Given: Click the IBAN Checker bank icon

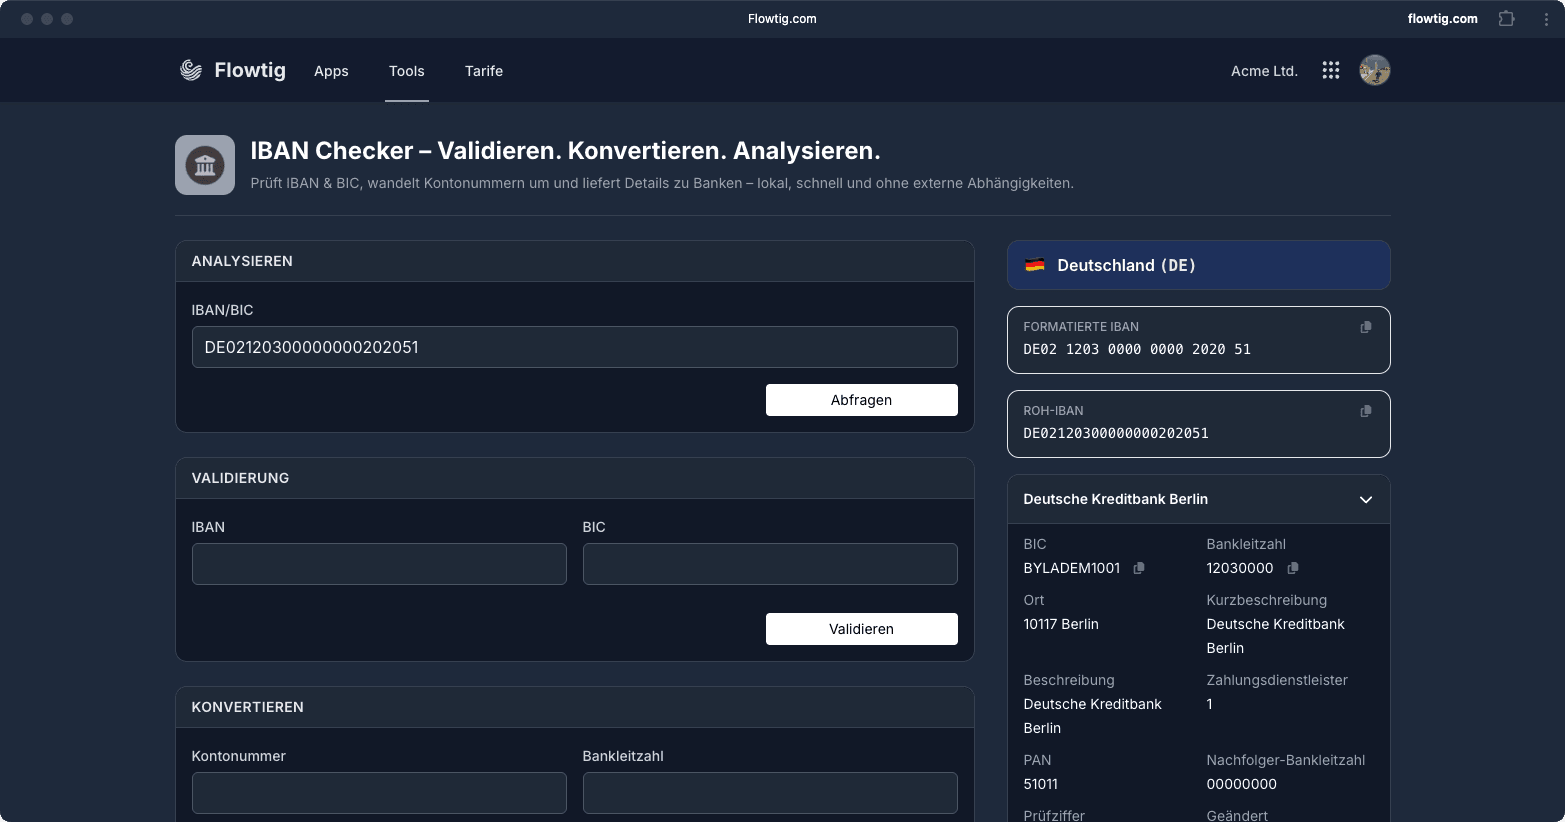Looking at the screenshot, I should 205,165.
